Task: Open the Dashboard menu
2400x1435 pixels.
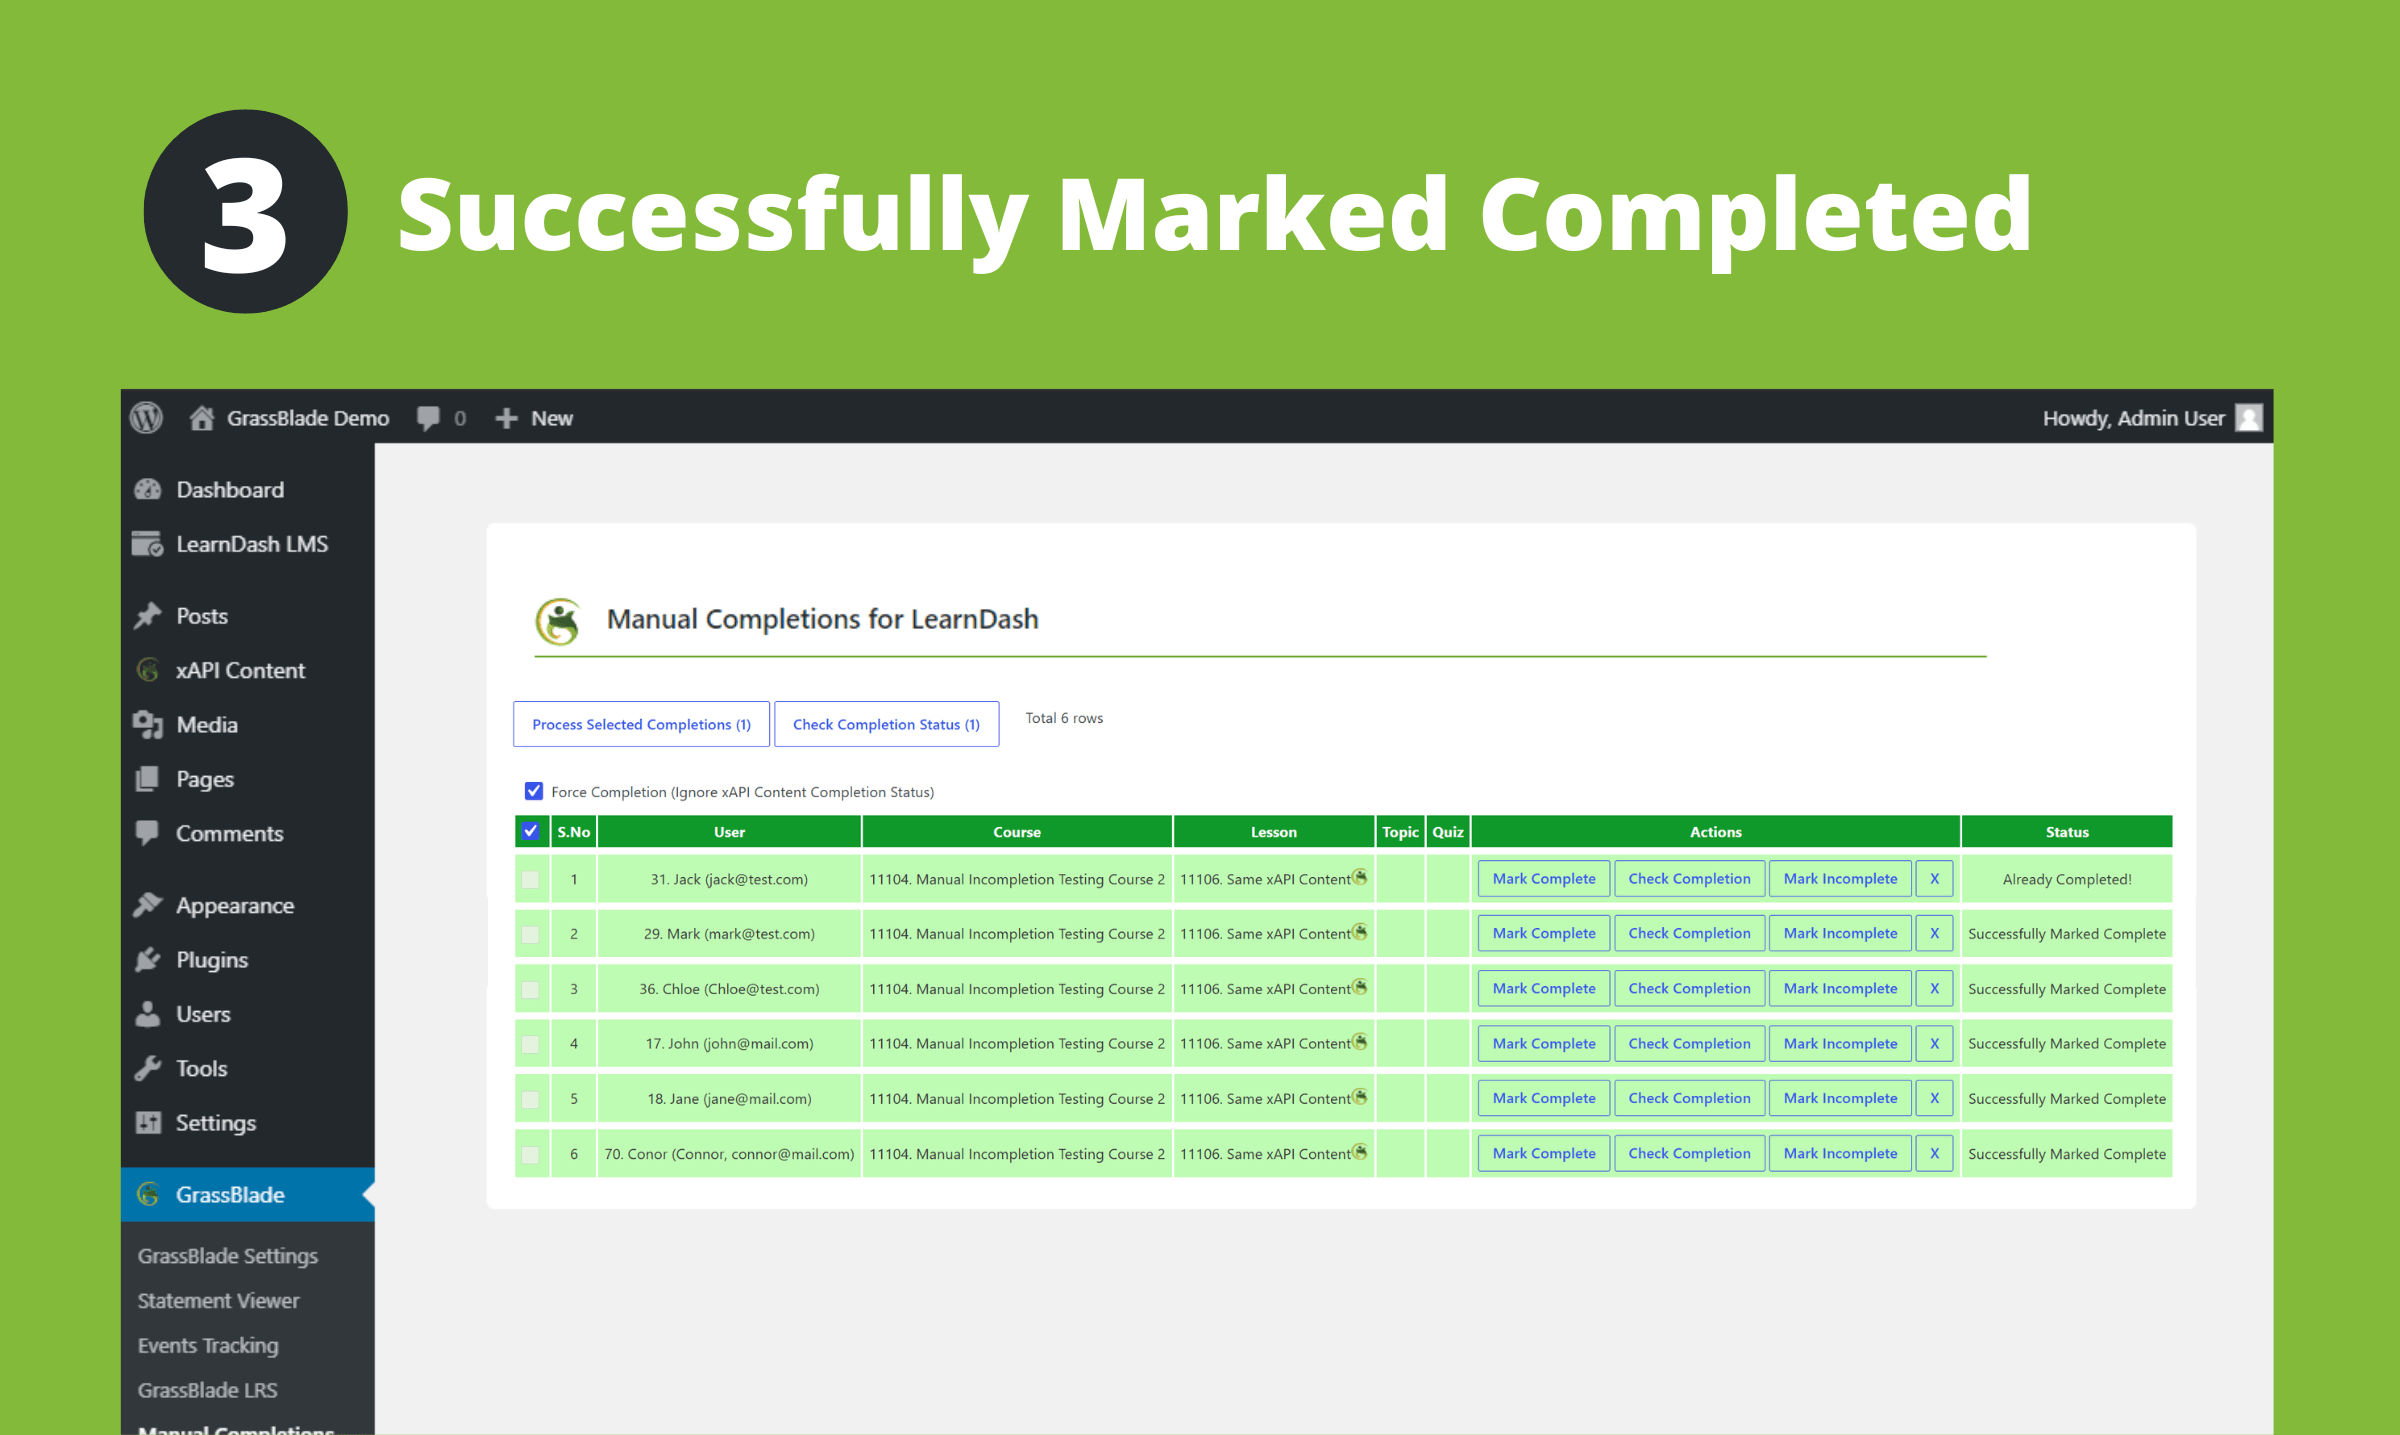Action: 247,490
